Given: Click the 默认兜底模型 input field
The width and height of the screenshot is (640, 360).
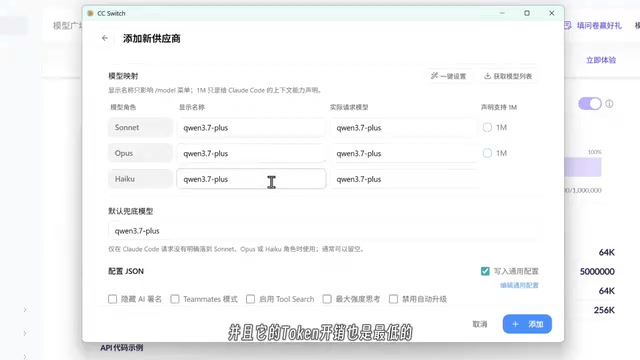Looking at the screenshot, I should [324, 231].
